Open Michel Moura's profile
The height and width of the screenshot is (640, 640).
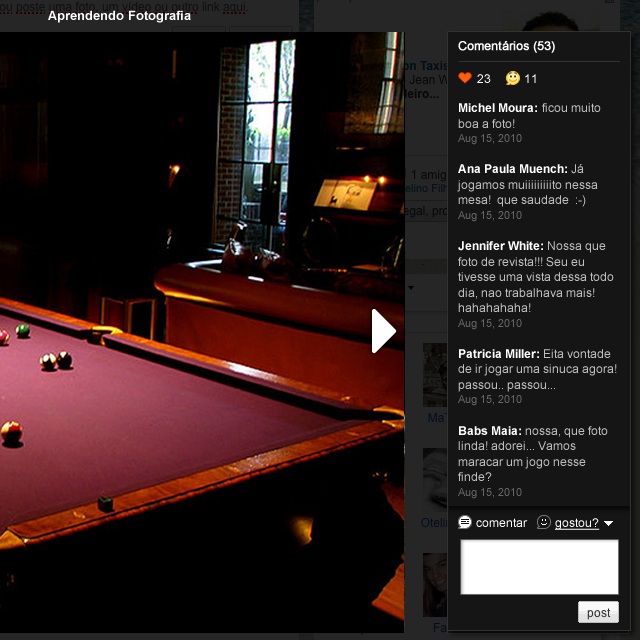coord(497,107)
